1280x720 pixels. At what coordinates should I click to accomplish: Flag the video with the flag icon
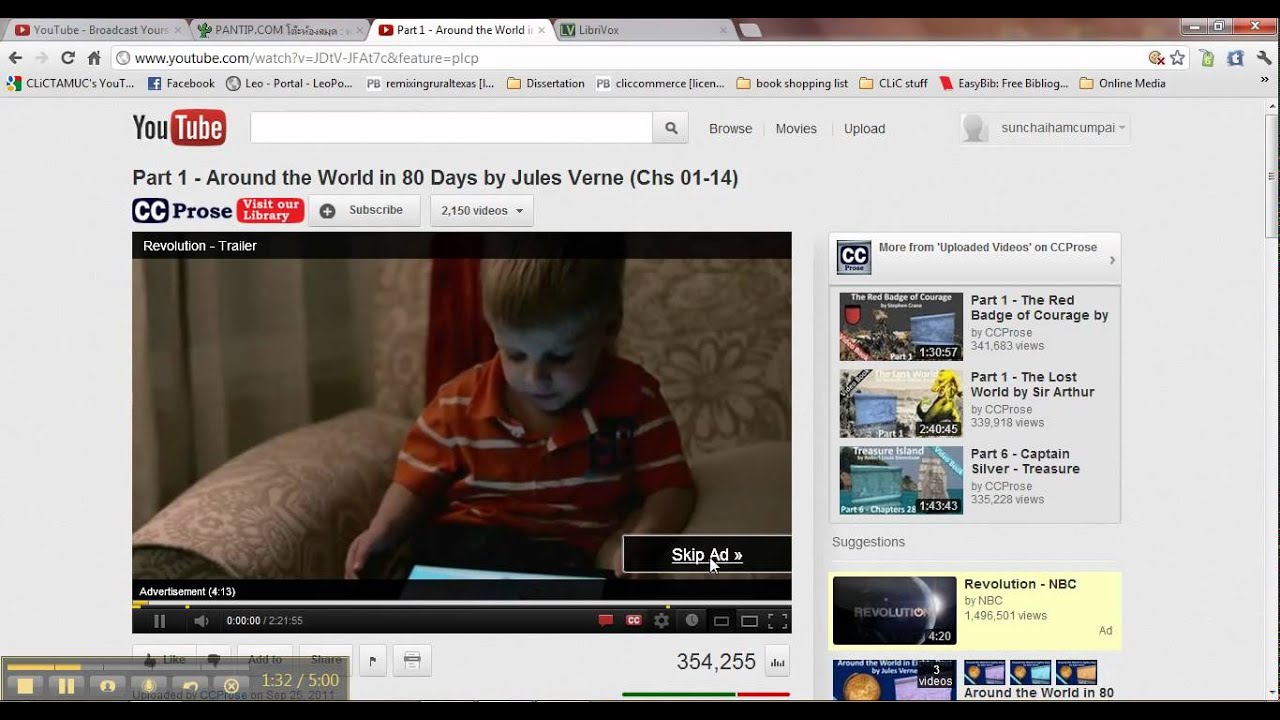pos(372,660)
